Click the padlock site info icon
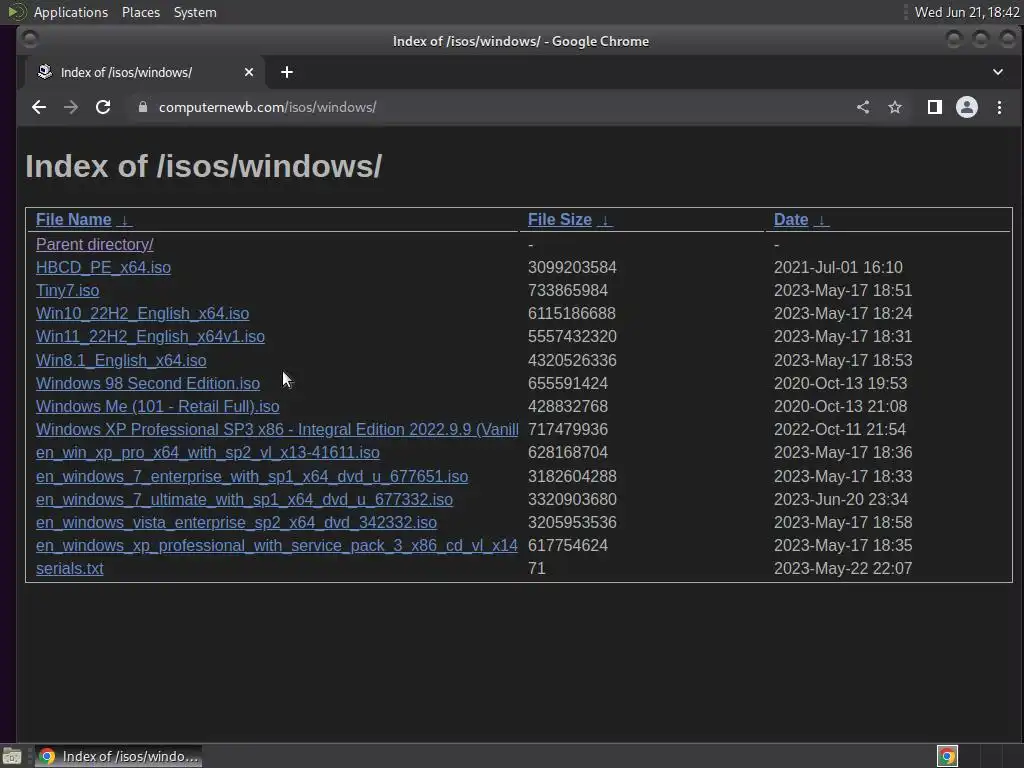The width and height of the screenshot is (1024, 768). 143,107
